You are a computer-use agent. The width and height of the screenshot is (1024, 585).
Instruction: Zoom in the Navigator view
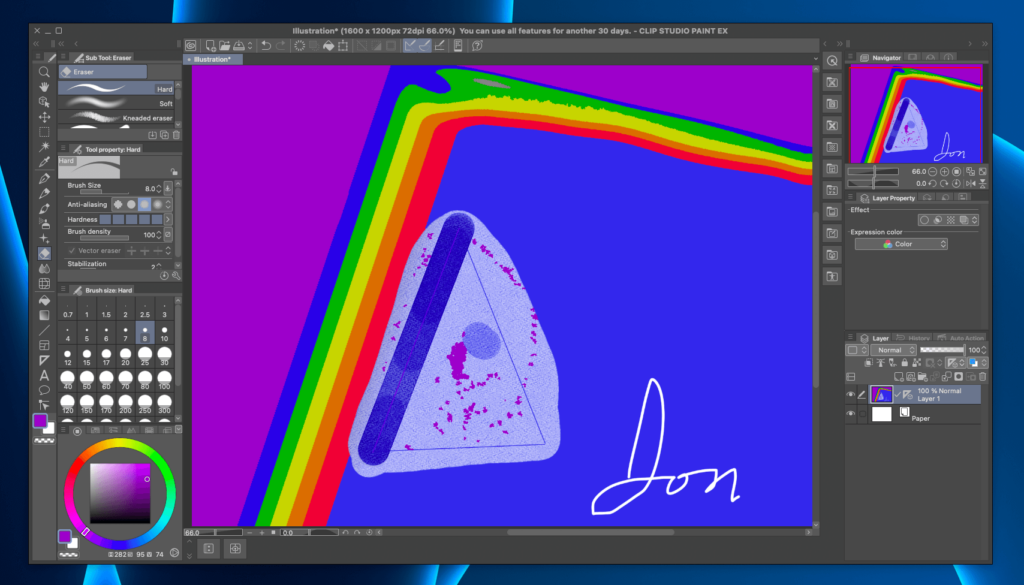[944, 172]
